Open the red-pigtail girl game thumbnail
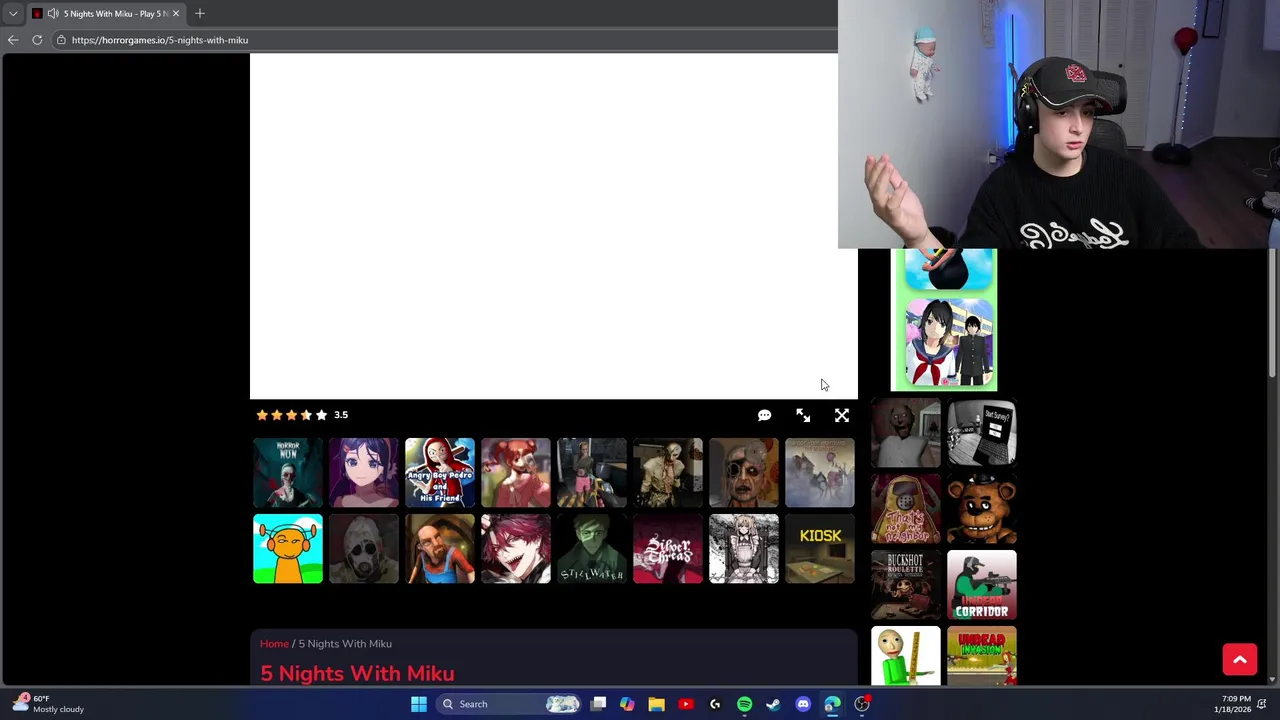The image size is (1280, 720). point(516,473)
